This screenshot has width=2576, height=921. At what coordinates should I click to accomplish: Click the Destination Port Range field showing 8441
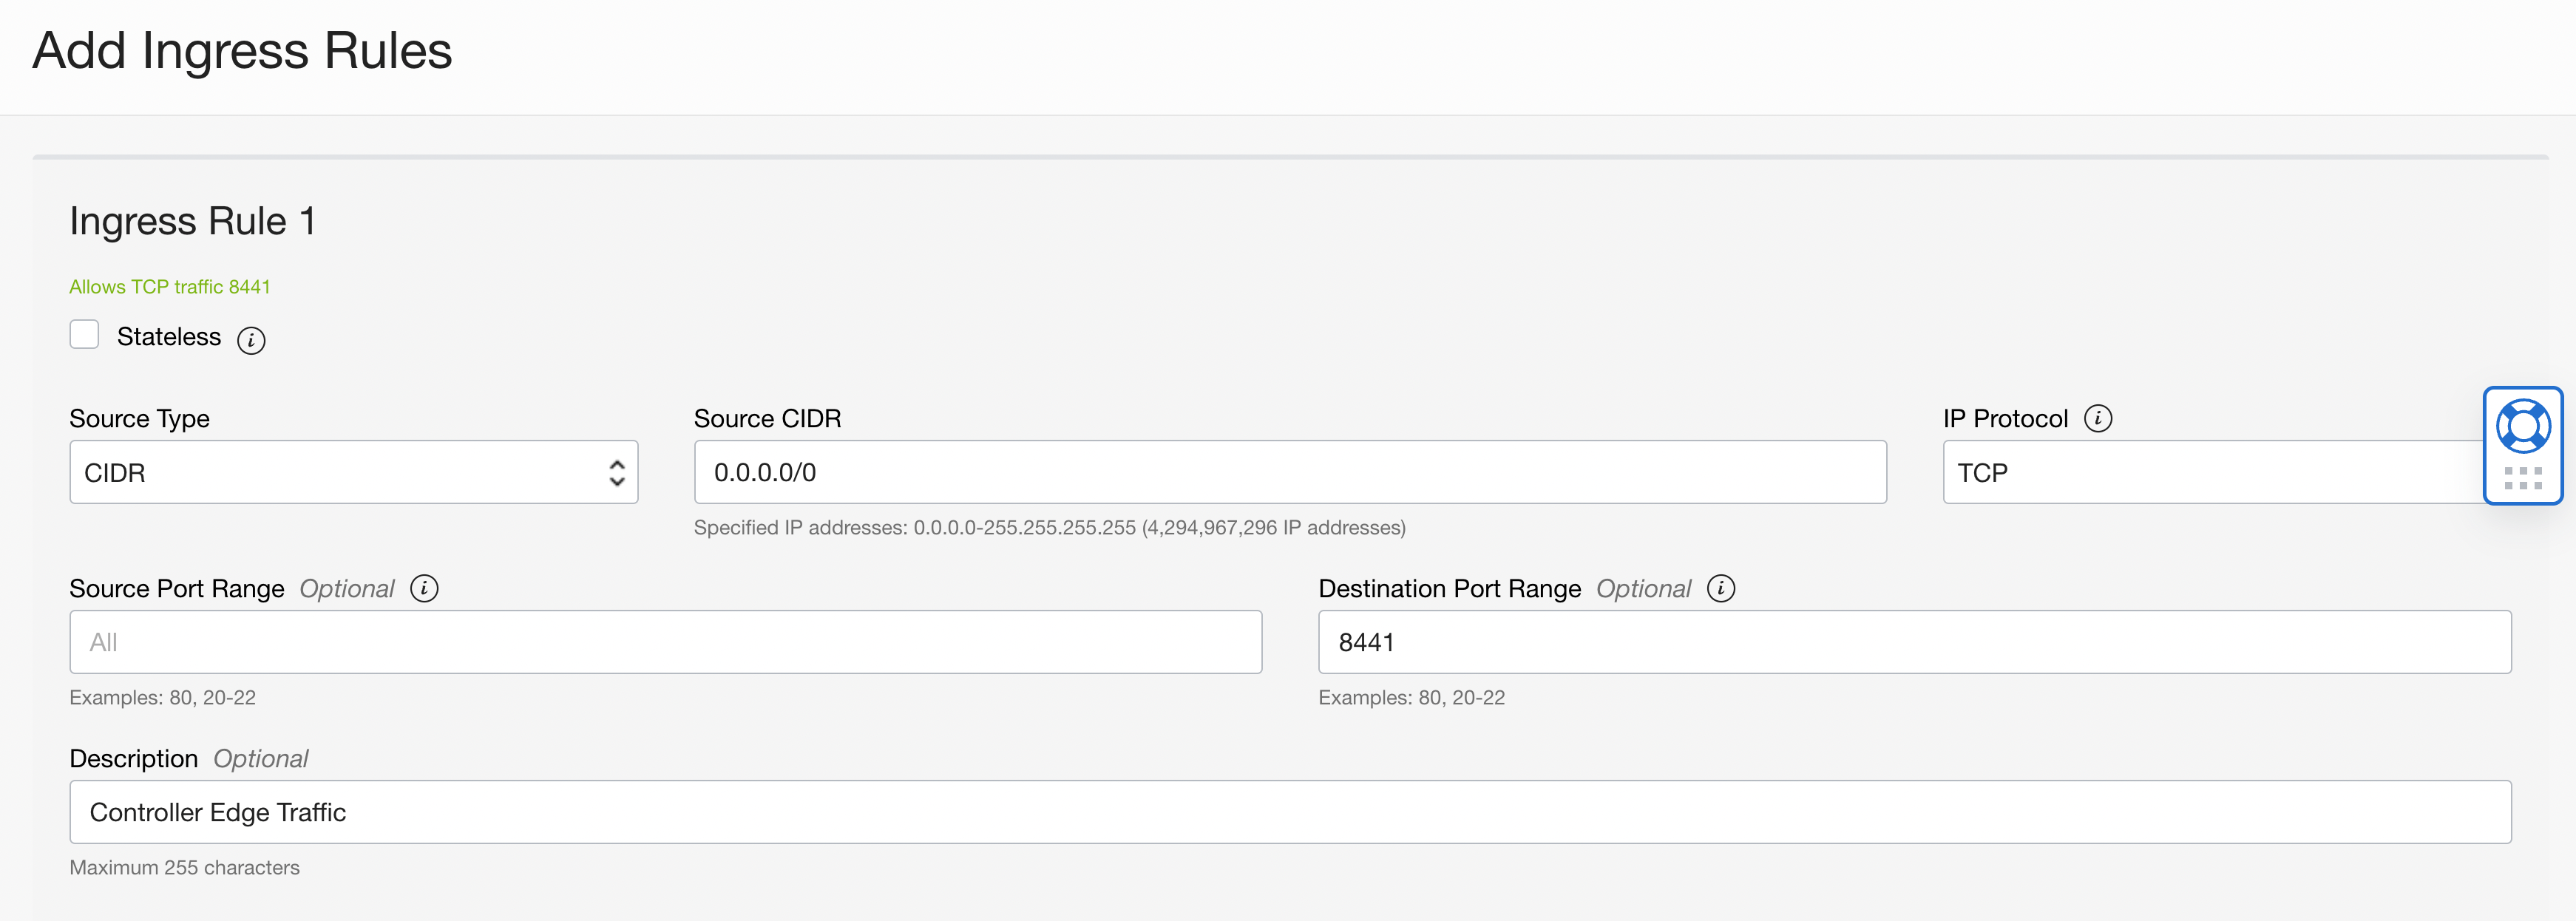[x=1913, y=642]
